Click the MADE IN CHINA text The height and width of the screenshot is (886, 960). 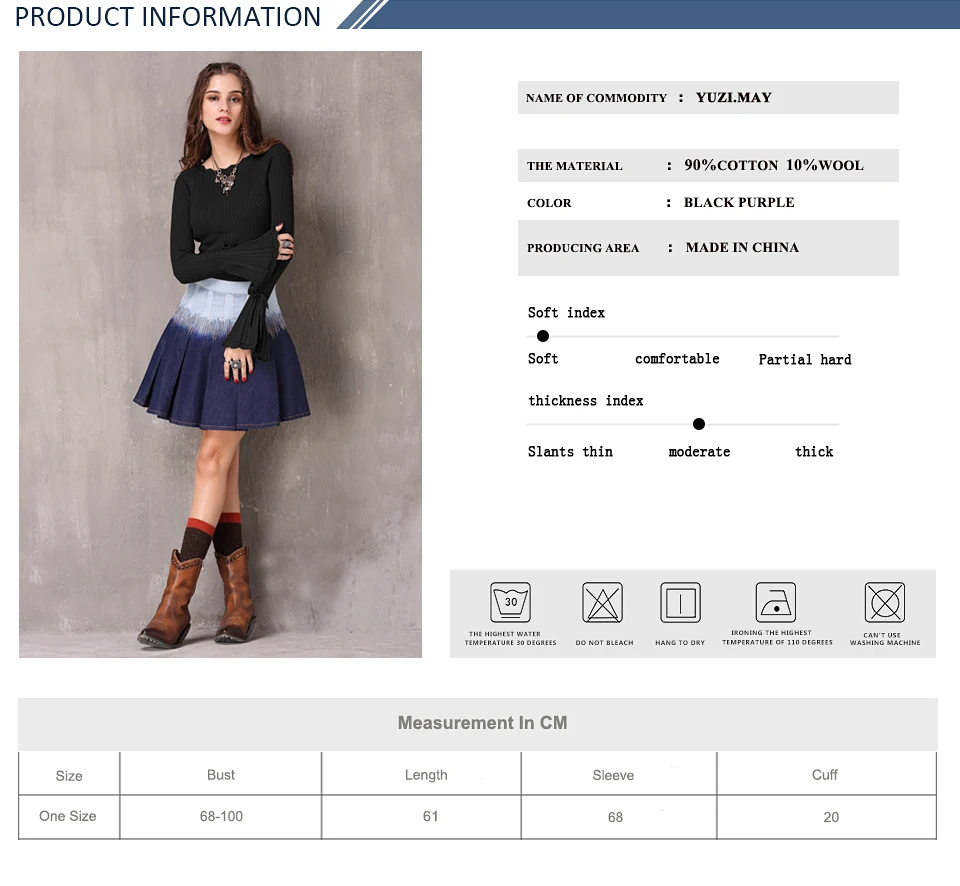click(x=742, y=247)
